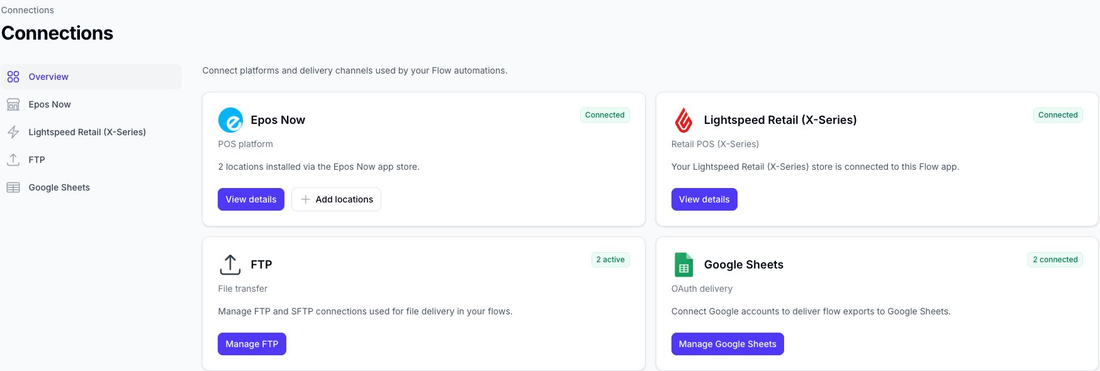Click Connected badge on Epos Now card
The width and height of the screenshot is (1100, 371).
(x=605, y=115)
